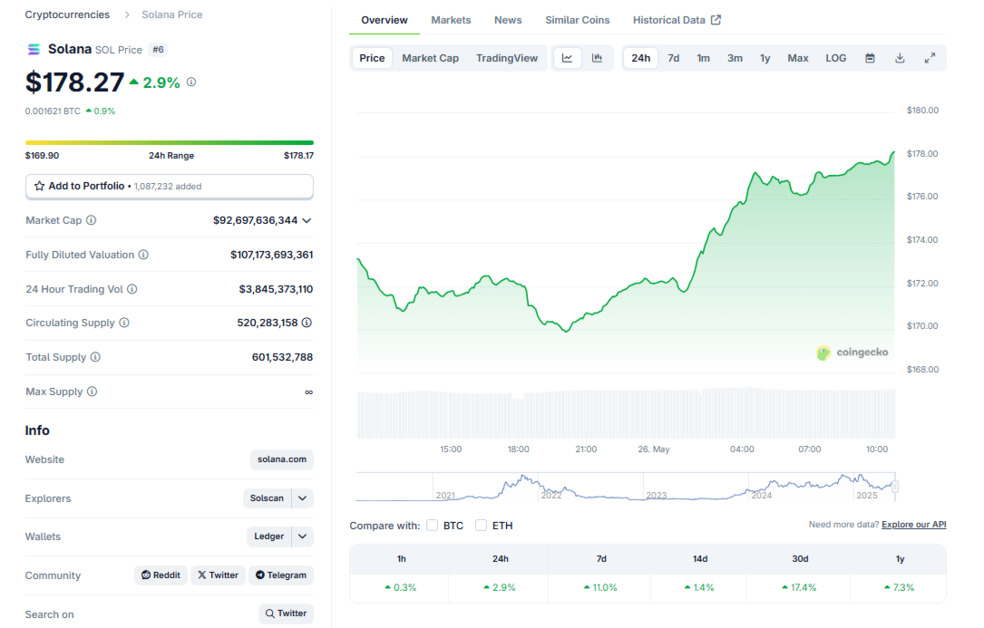Select 1m time range
The width and height of the screenshot is (984, 628).
pos(703,58)
